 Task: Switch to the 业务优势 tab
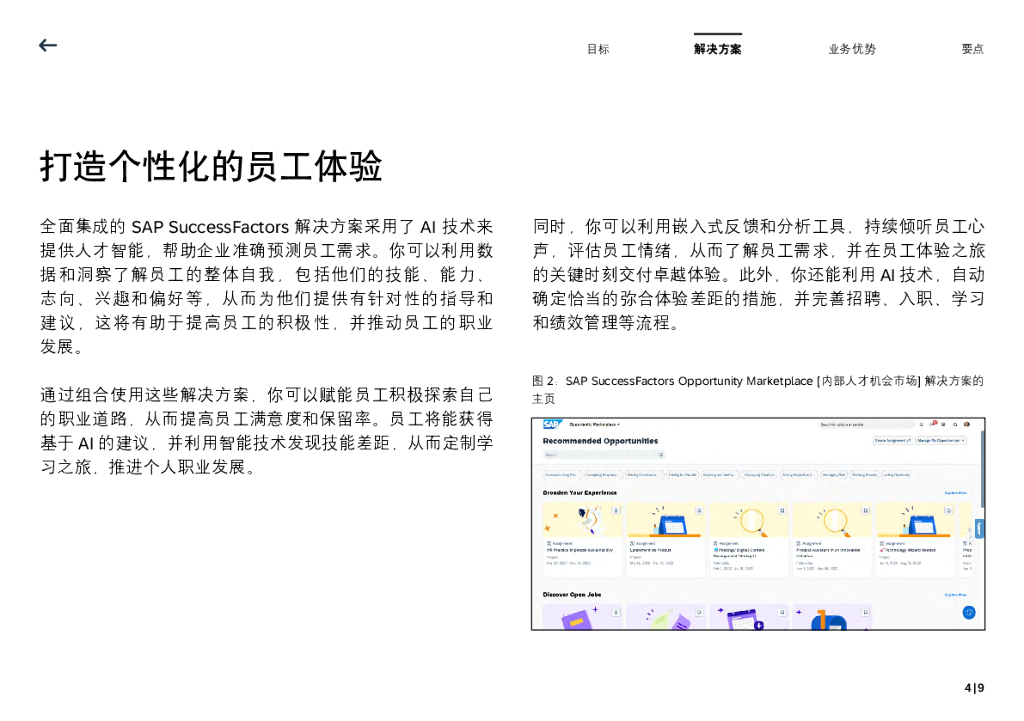(852, 49)
